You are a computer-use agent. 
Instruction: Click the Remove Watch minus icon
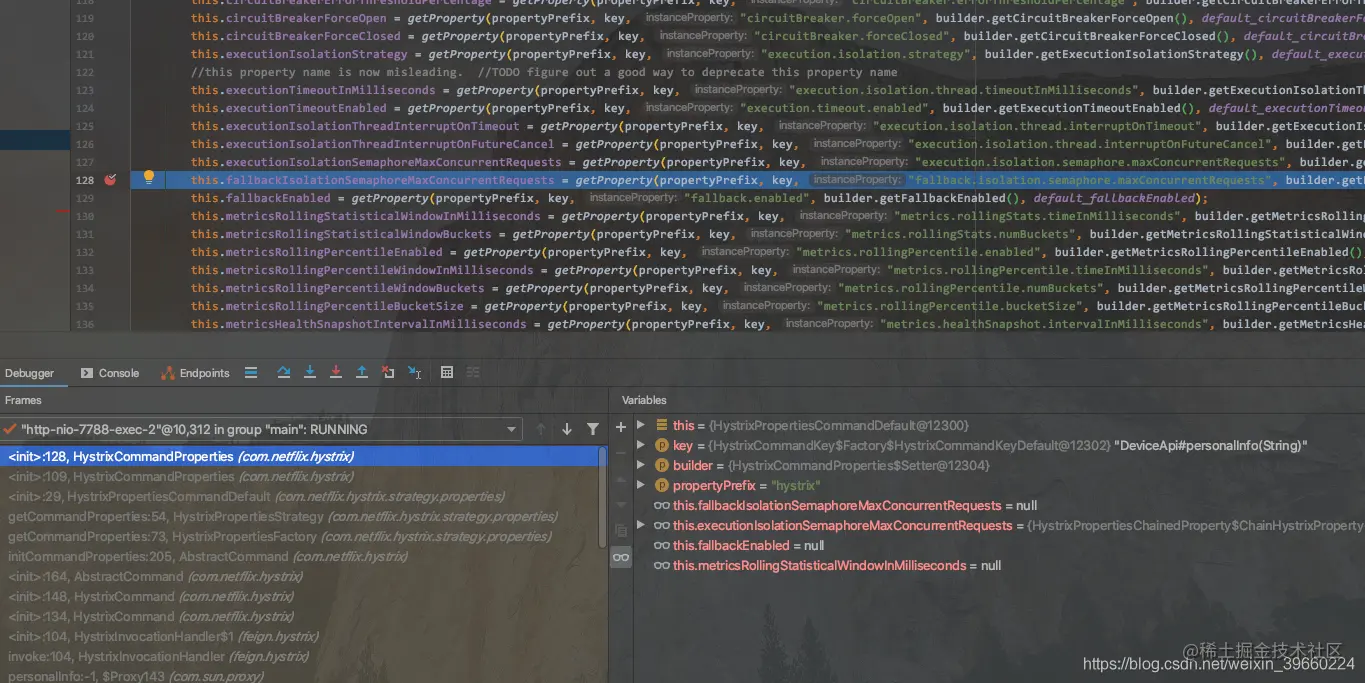coord(621,452)
